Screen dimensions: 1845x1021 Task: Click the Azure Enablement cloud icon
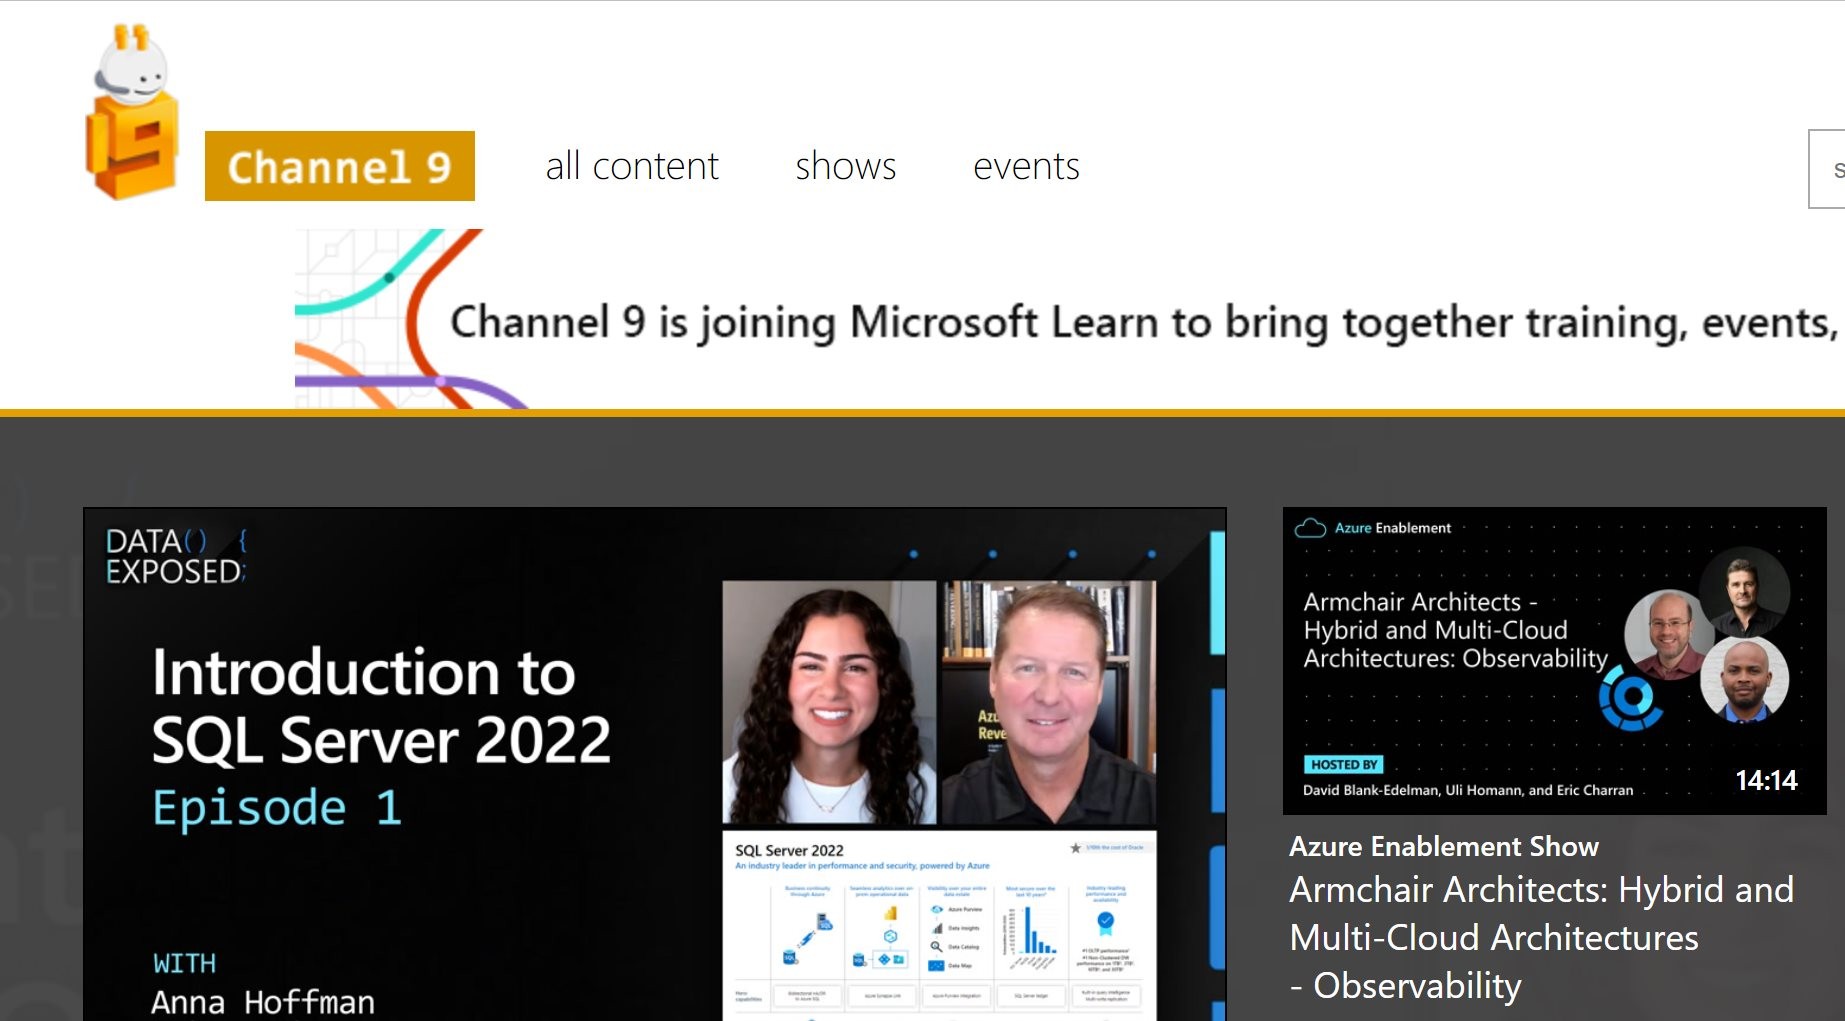coord(1310,528)
